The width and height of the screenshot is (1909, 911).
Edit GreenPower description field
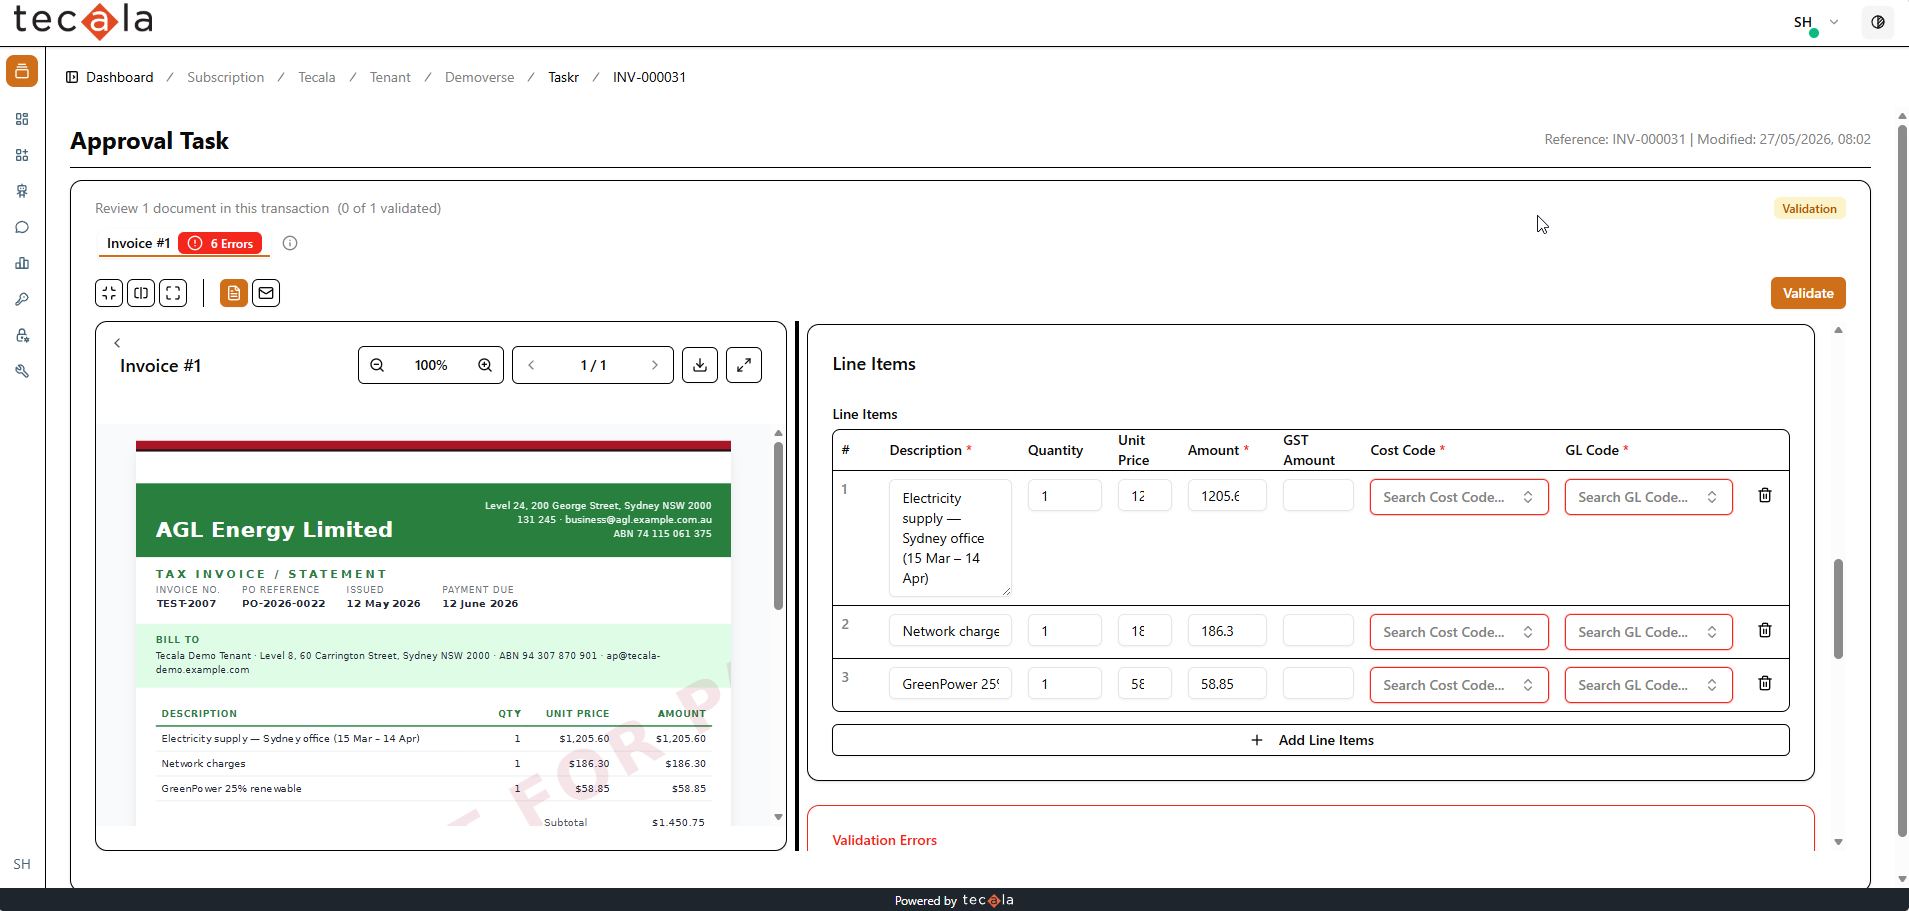tap(950, 684)
